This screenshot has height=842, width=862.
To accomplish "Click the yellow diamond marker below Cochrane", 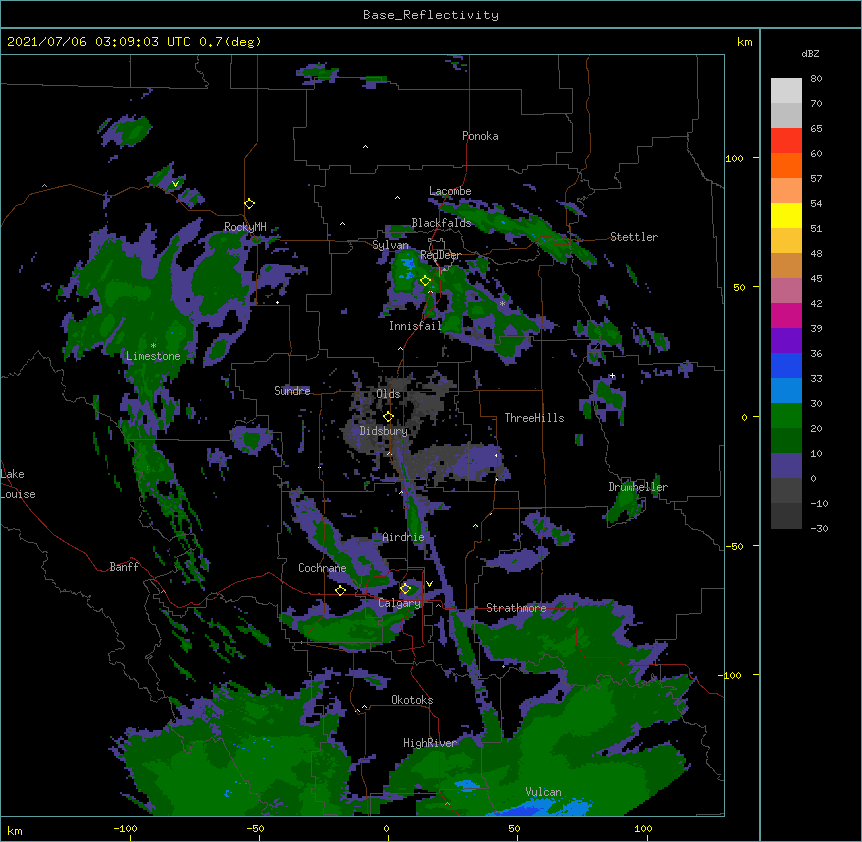I will [340, 590].
